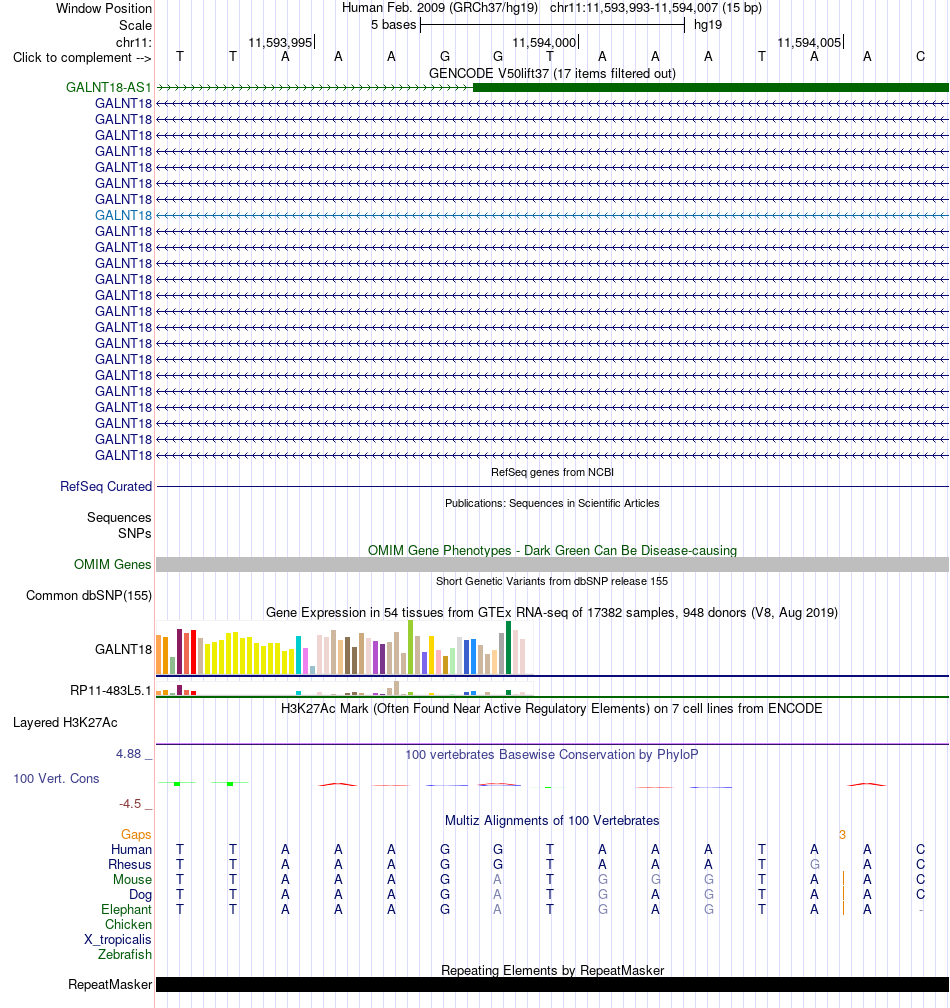Click the -4.5 PhyloP lower scale value
Viewport: 950px width, 1008px height.
130,804
